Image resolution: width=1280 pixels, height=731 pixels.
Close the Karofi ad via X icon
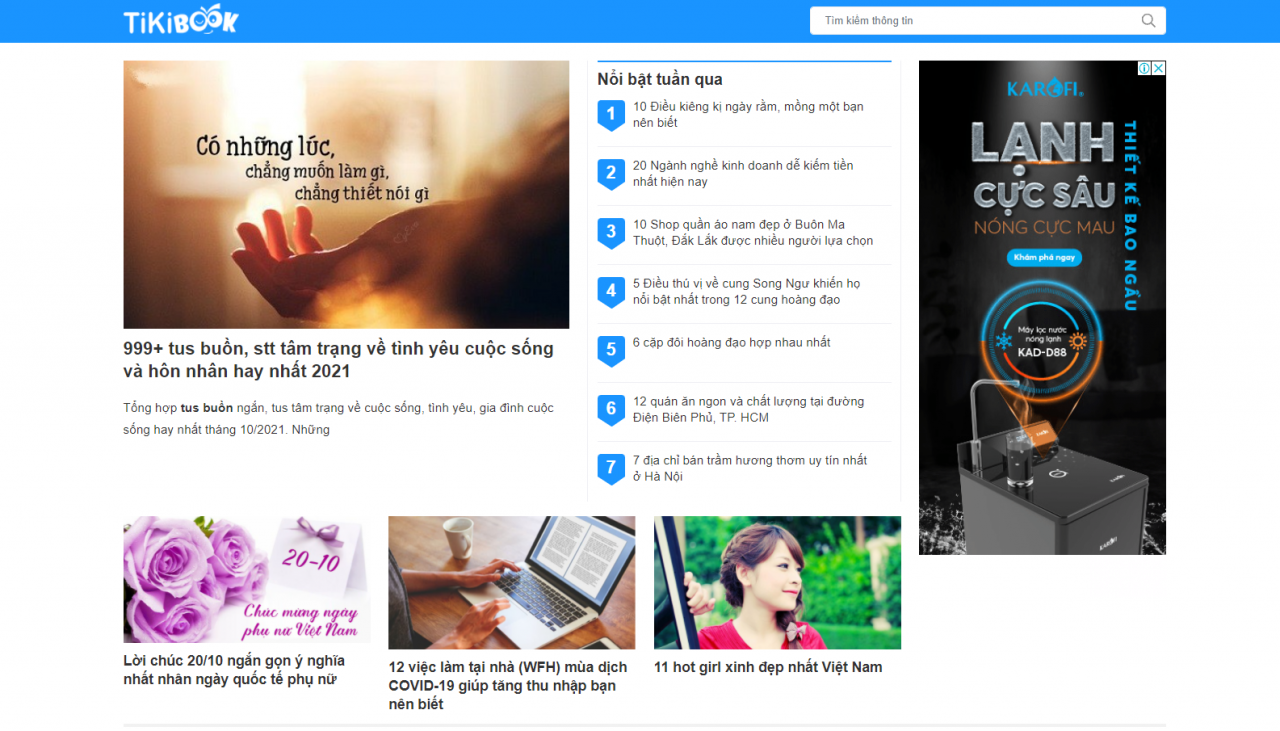point(1158,68)
